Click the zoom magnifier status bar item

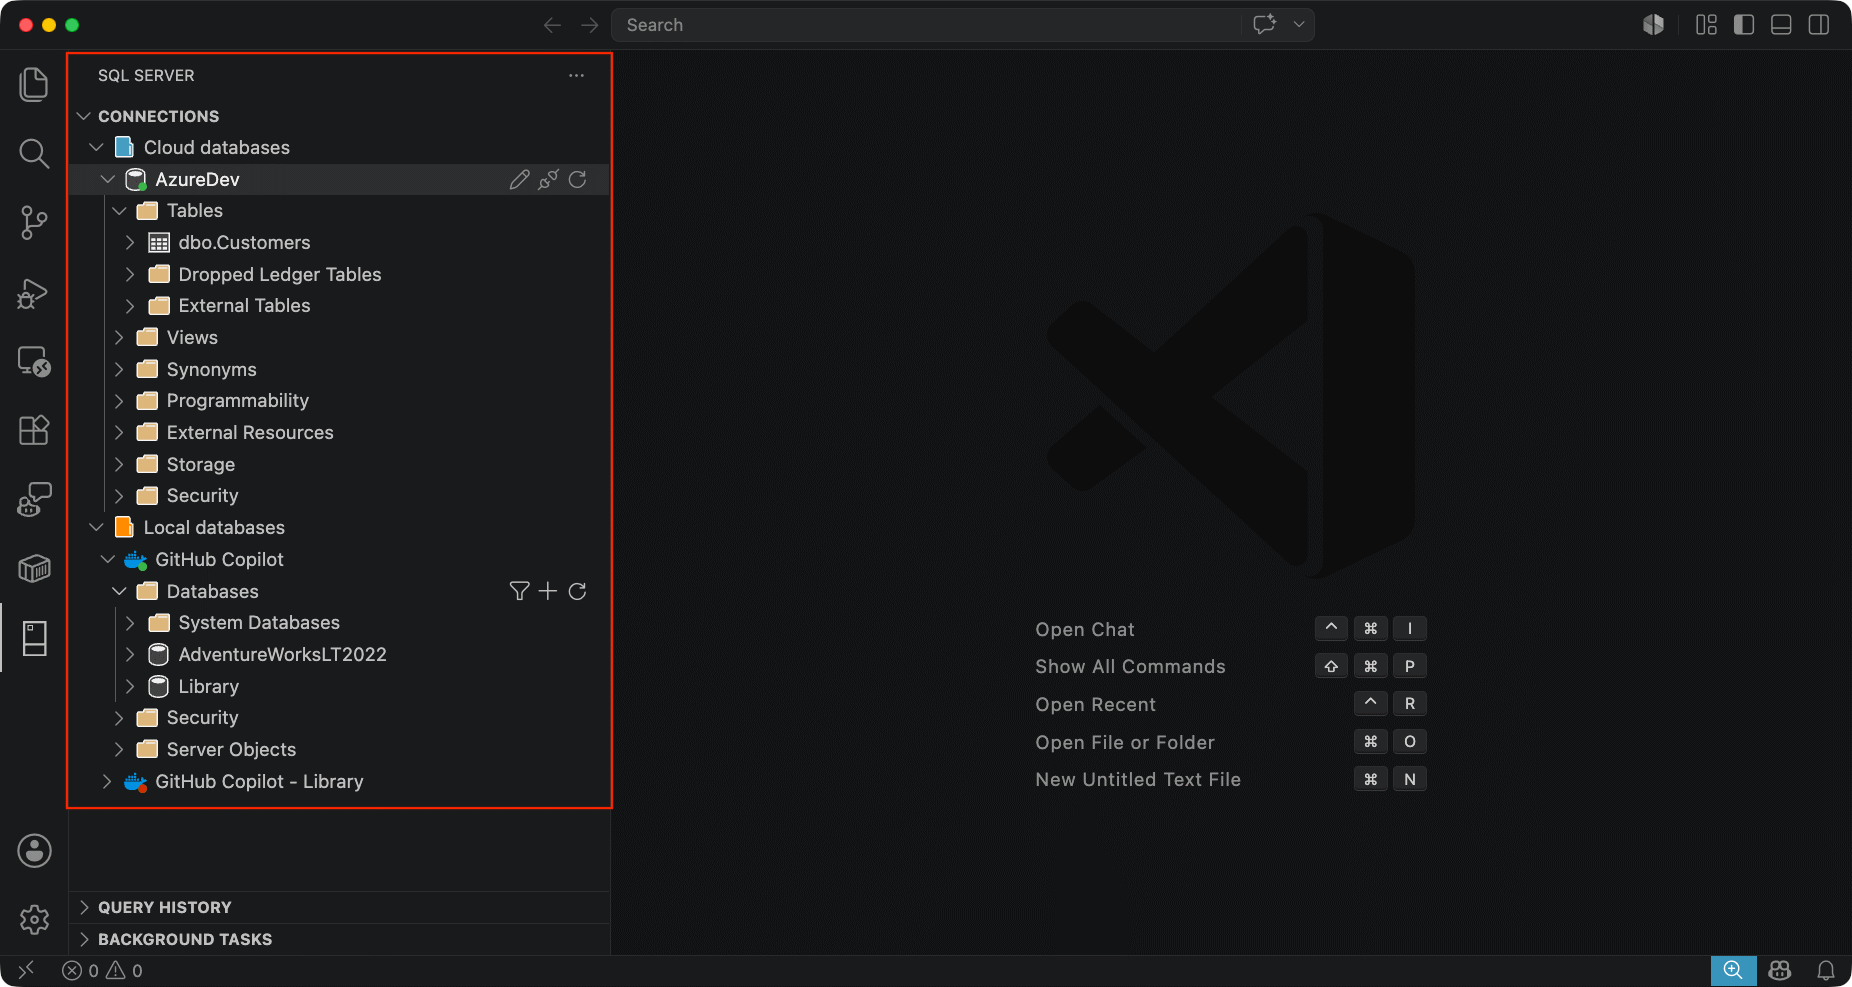point(1733,970)
